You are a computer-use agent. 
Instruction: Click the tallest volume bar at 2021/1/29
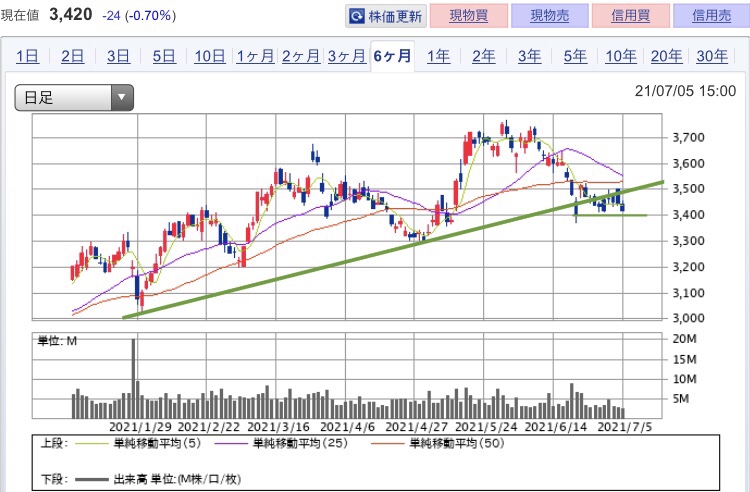[x=133, y=379]
